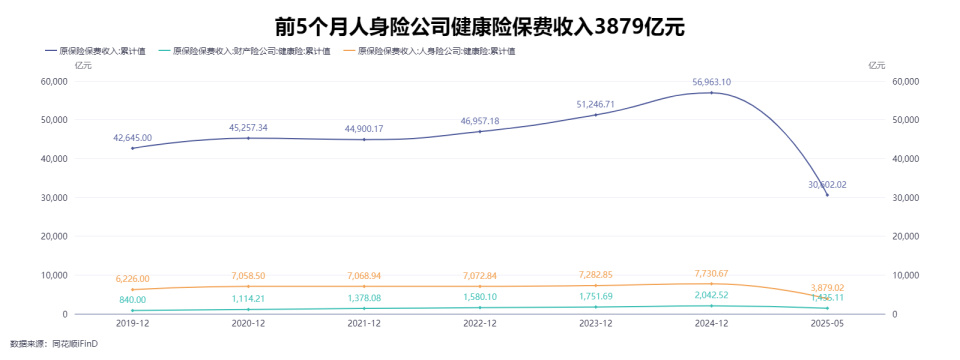
Task: Click the 51,246.71 data label
Action: [x=596, y=105]
